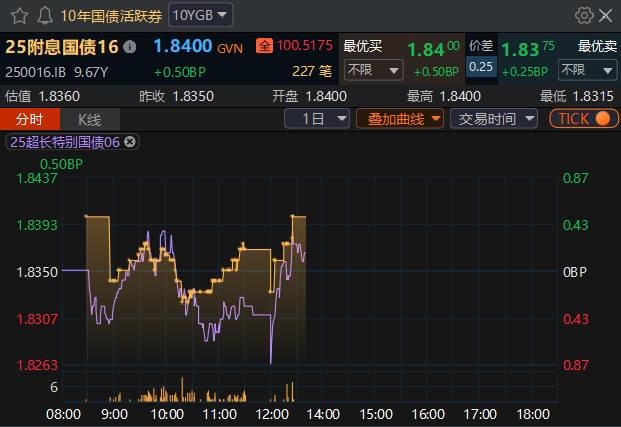The width and height of the screenshot is (621, 427).
Task: Click the bond name 25附息国债16
Action: 62,47
